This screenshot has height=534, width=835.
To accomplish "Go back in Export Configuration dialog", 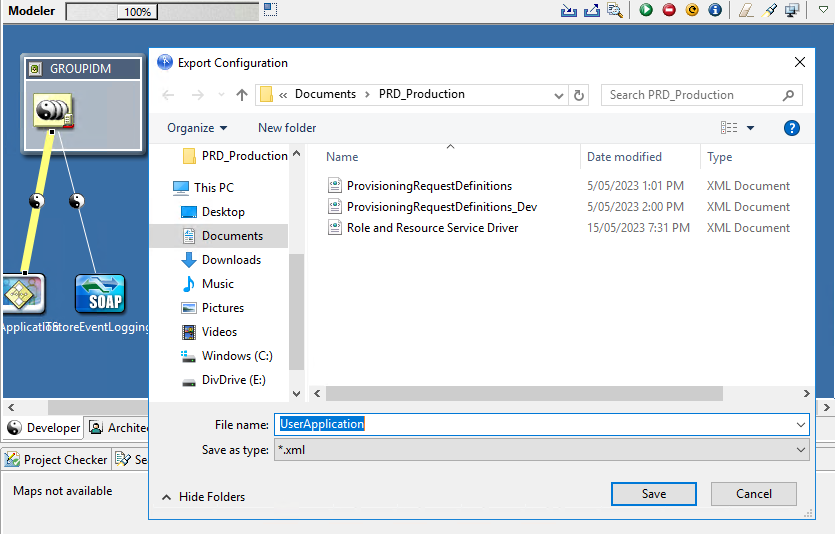I will pyautogui.click(x=168, y=95).
